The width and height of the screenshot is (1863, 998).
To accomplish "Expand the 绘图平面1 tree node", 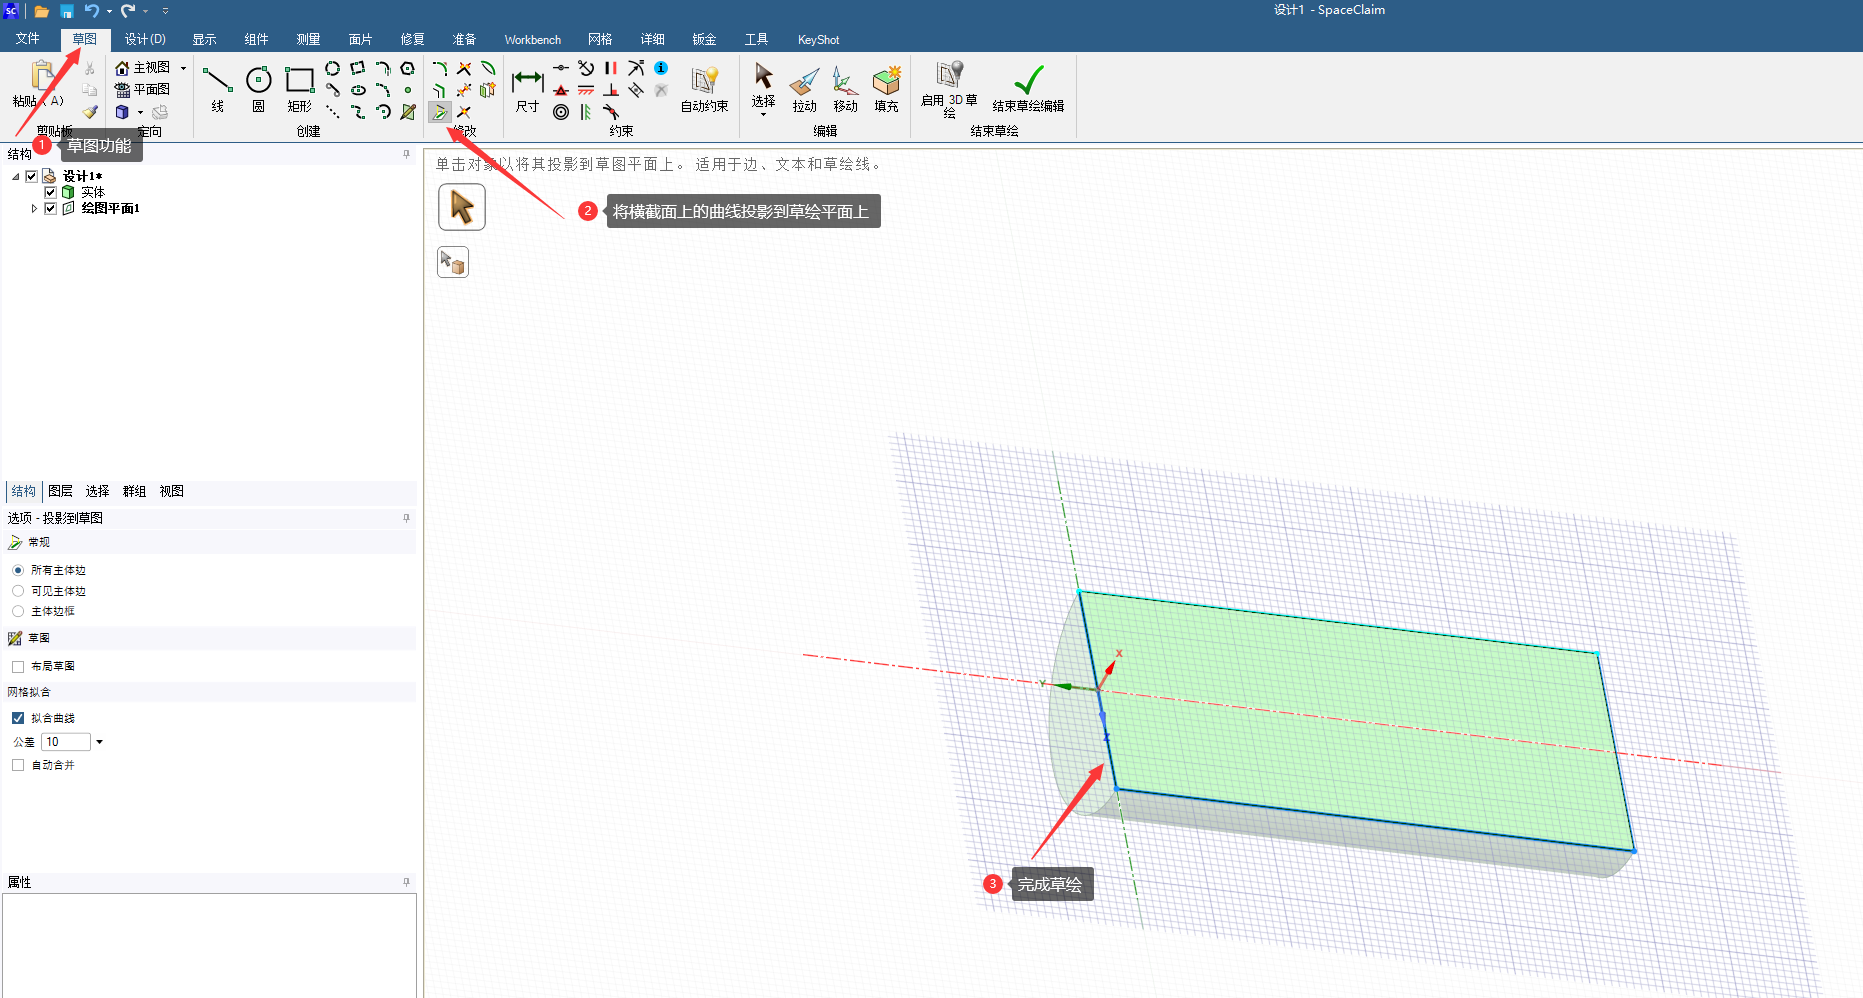I will tap(34, 209).
